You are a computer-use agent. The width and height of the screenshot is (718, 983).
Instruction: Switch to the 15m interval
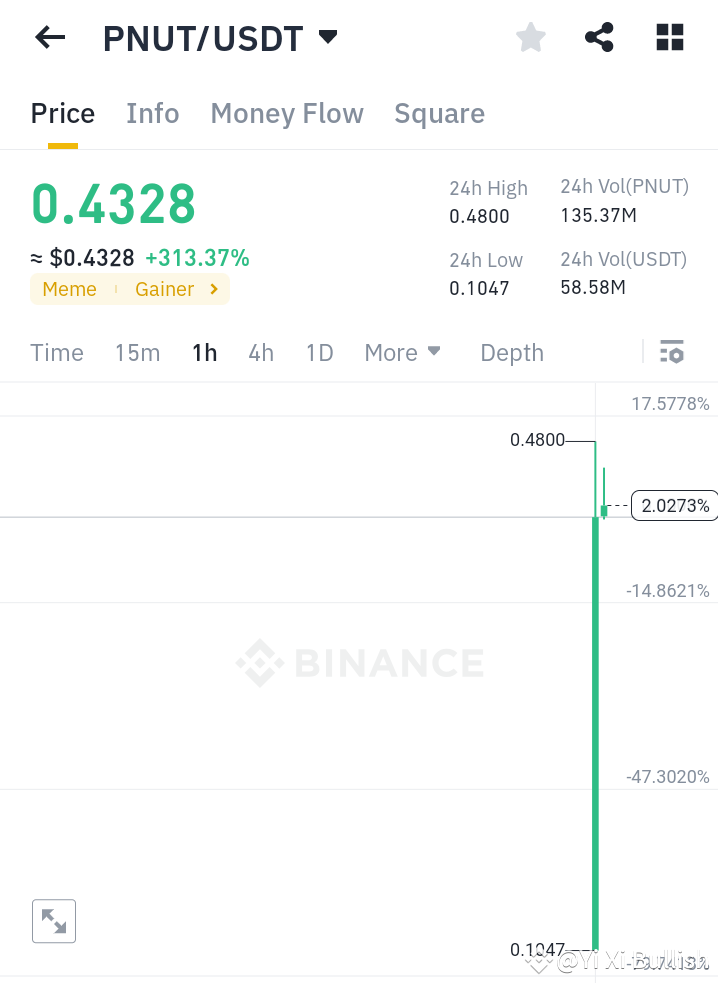[137, 352]
